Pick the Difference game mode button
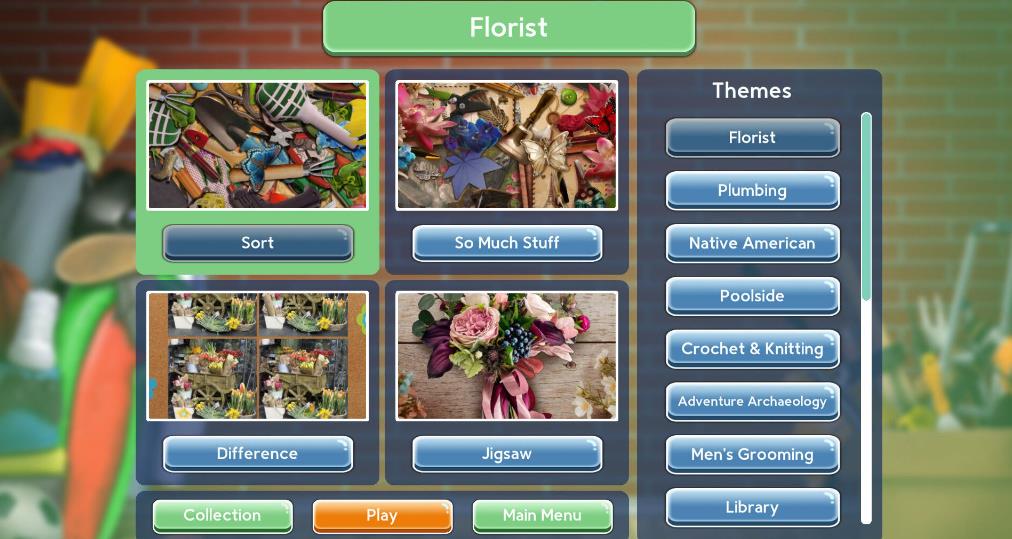The image size is (1012, 539). (258, 454)
